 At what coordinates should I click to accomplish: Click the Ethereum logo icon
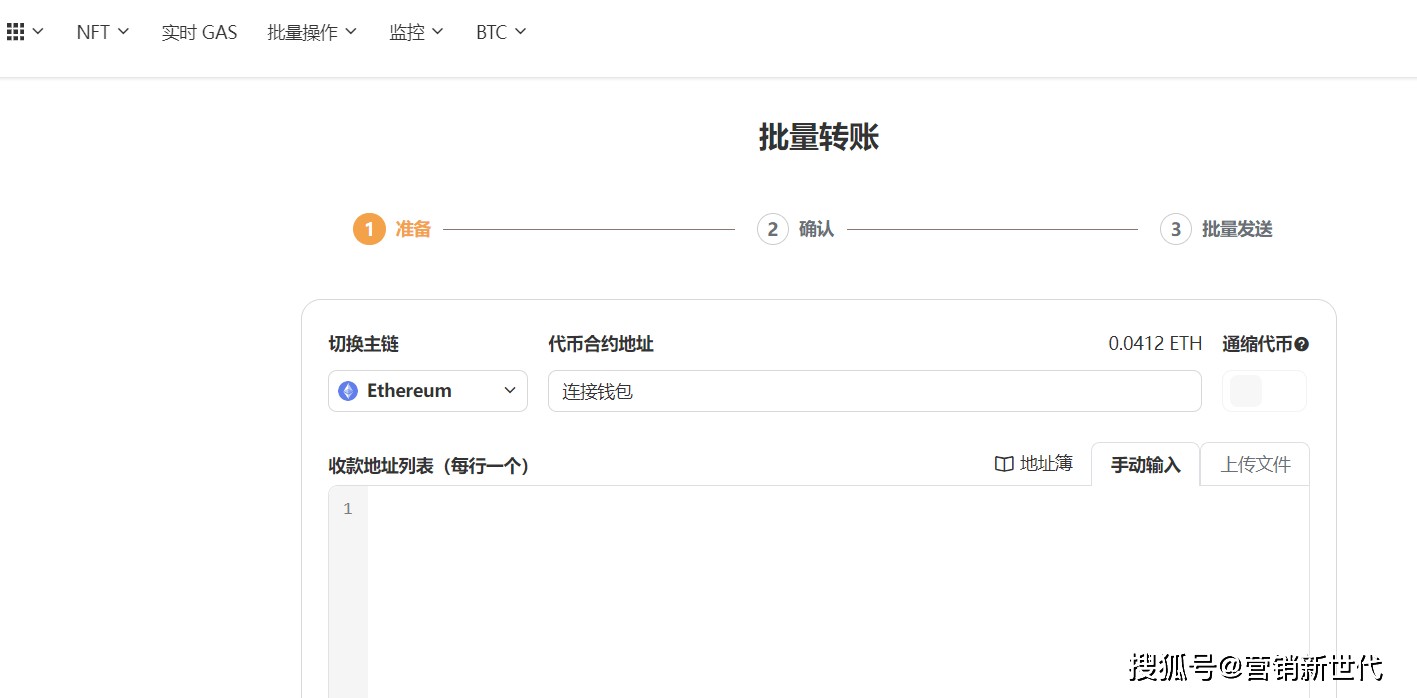pos(348,391)
